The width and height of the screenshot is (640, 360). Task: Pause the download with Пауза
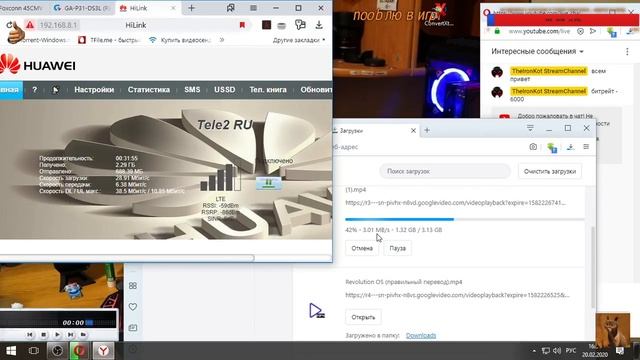click(x=397, y=248)
